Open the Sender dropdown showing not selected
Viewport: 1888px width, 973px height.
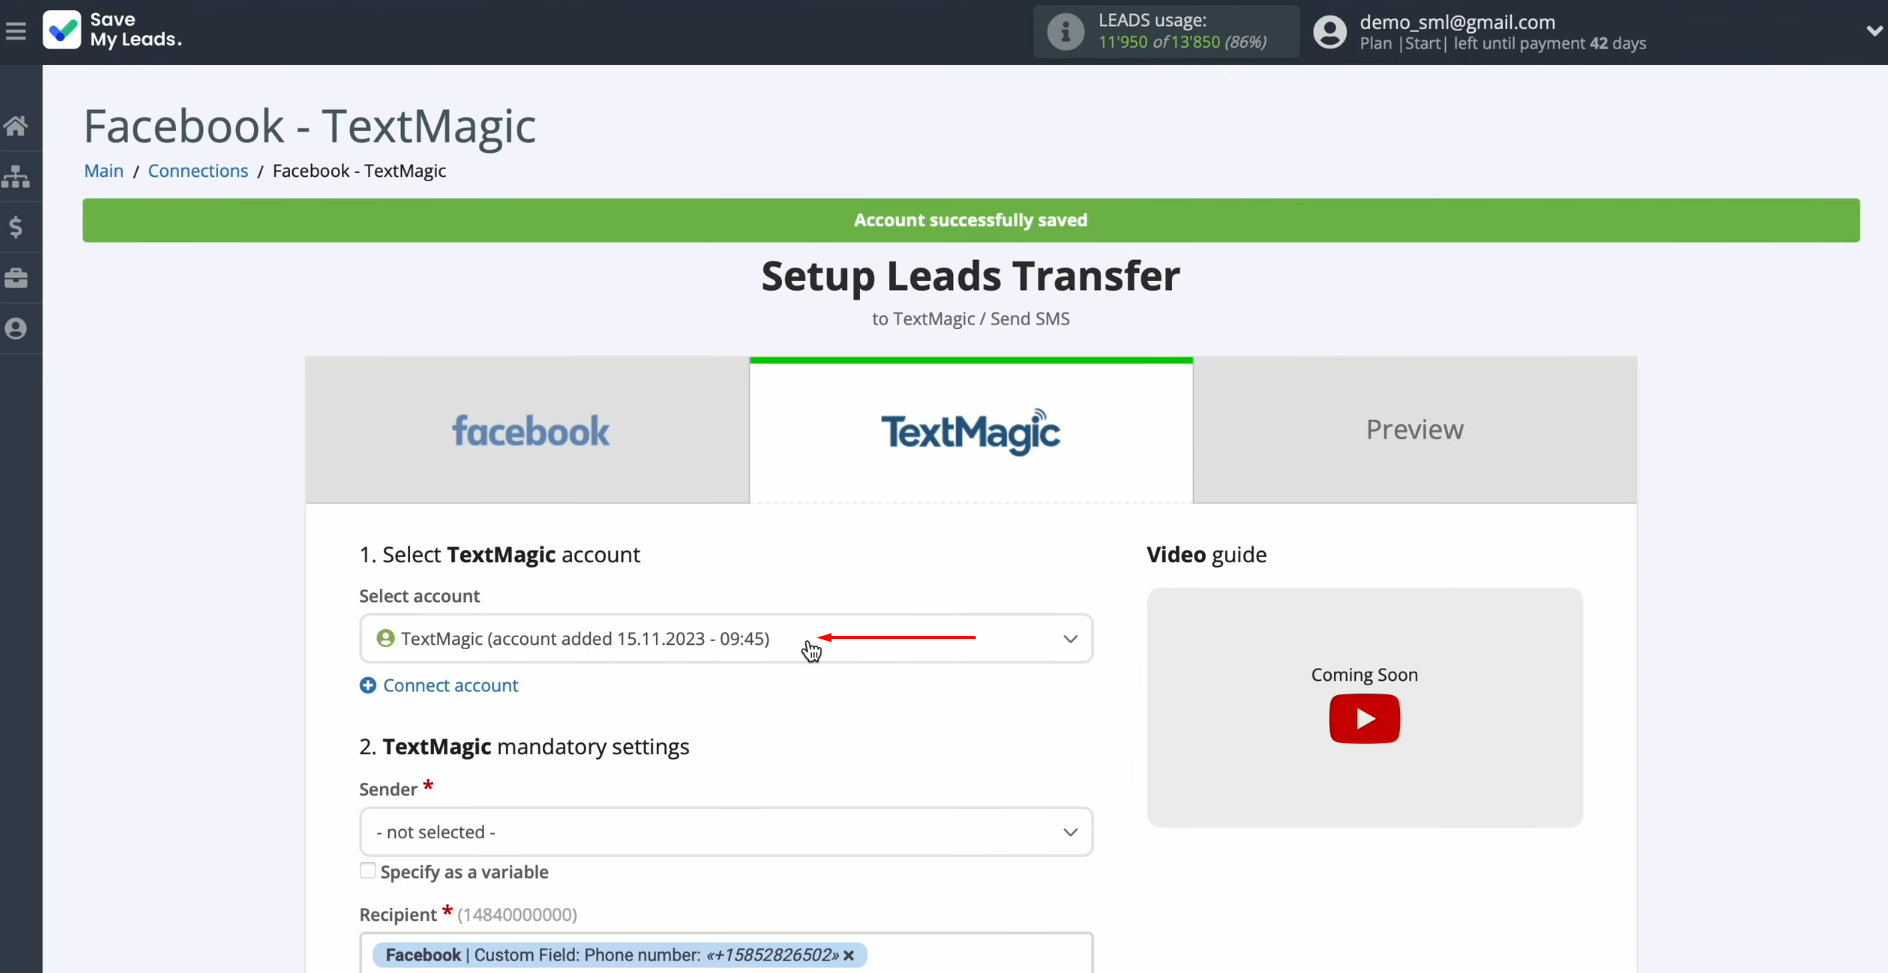pyautogui.click(x=726, y=832)
